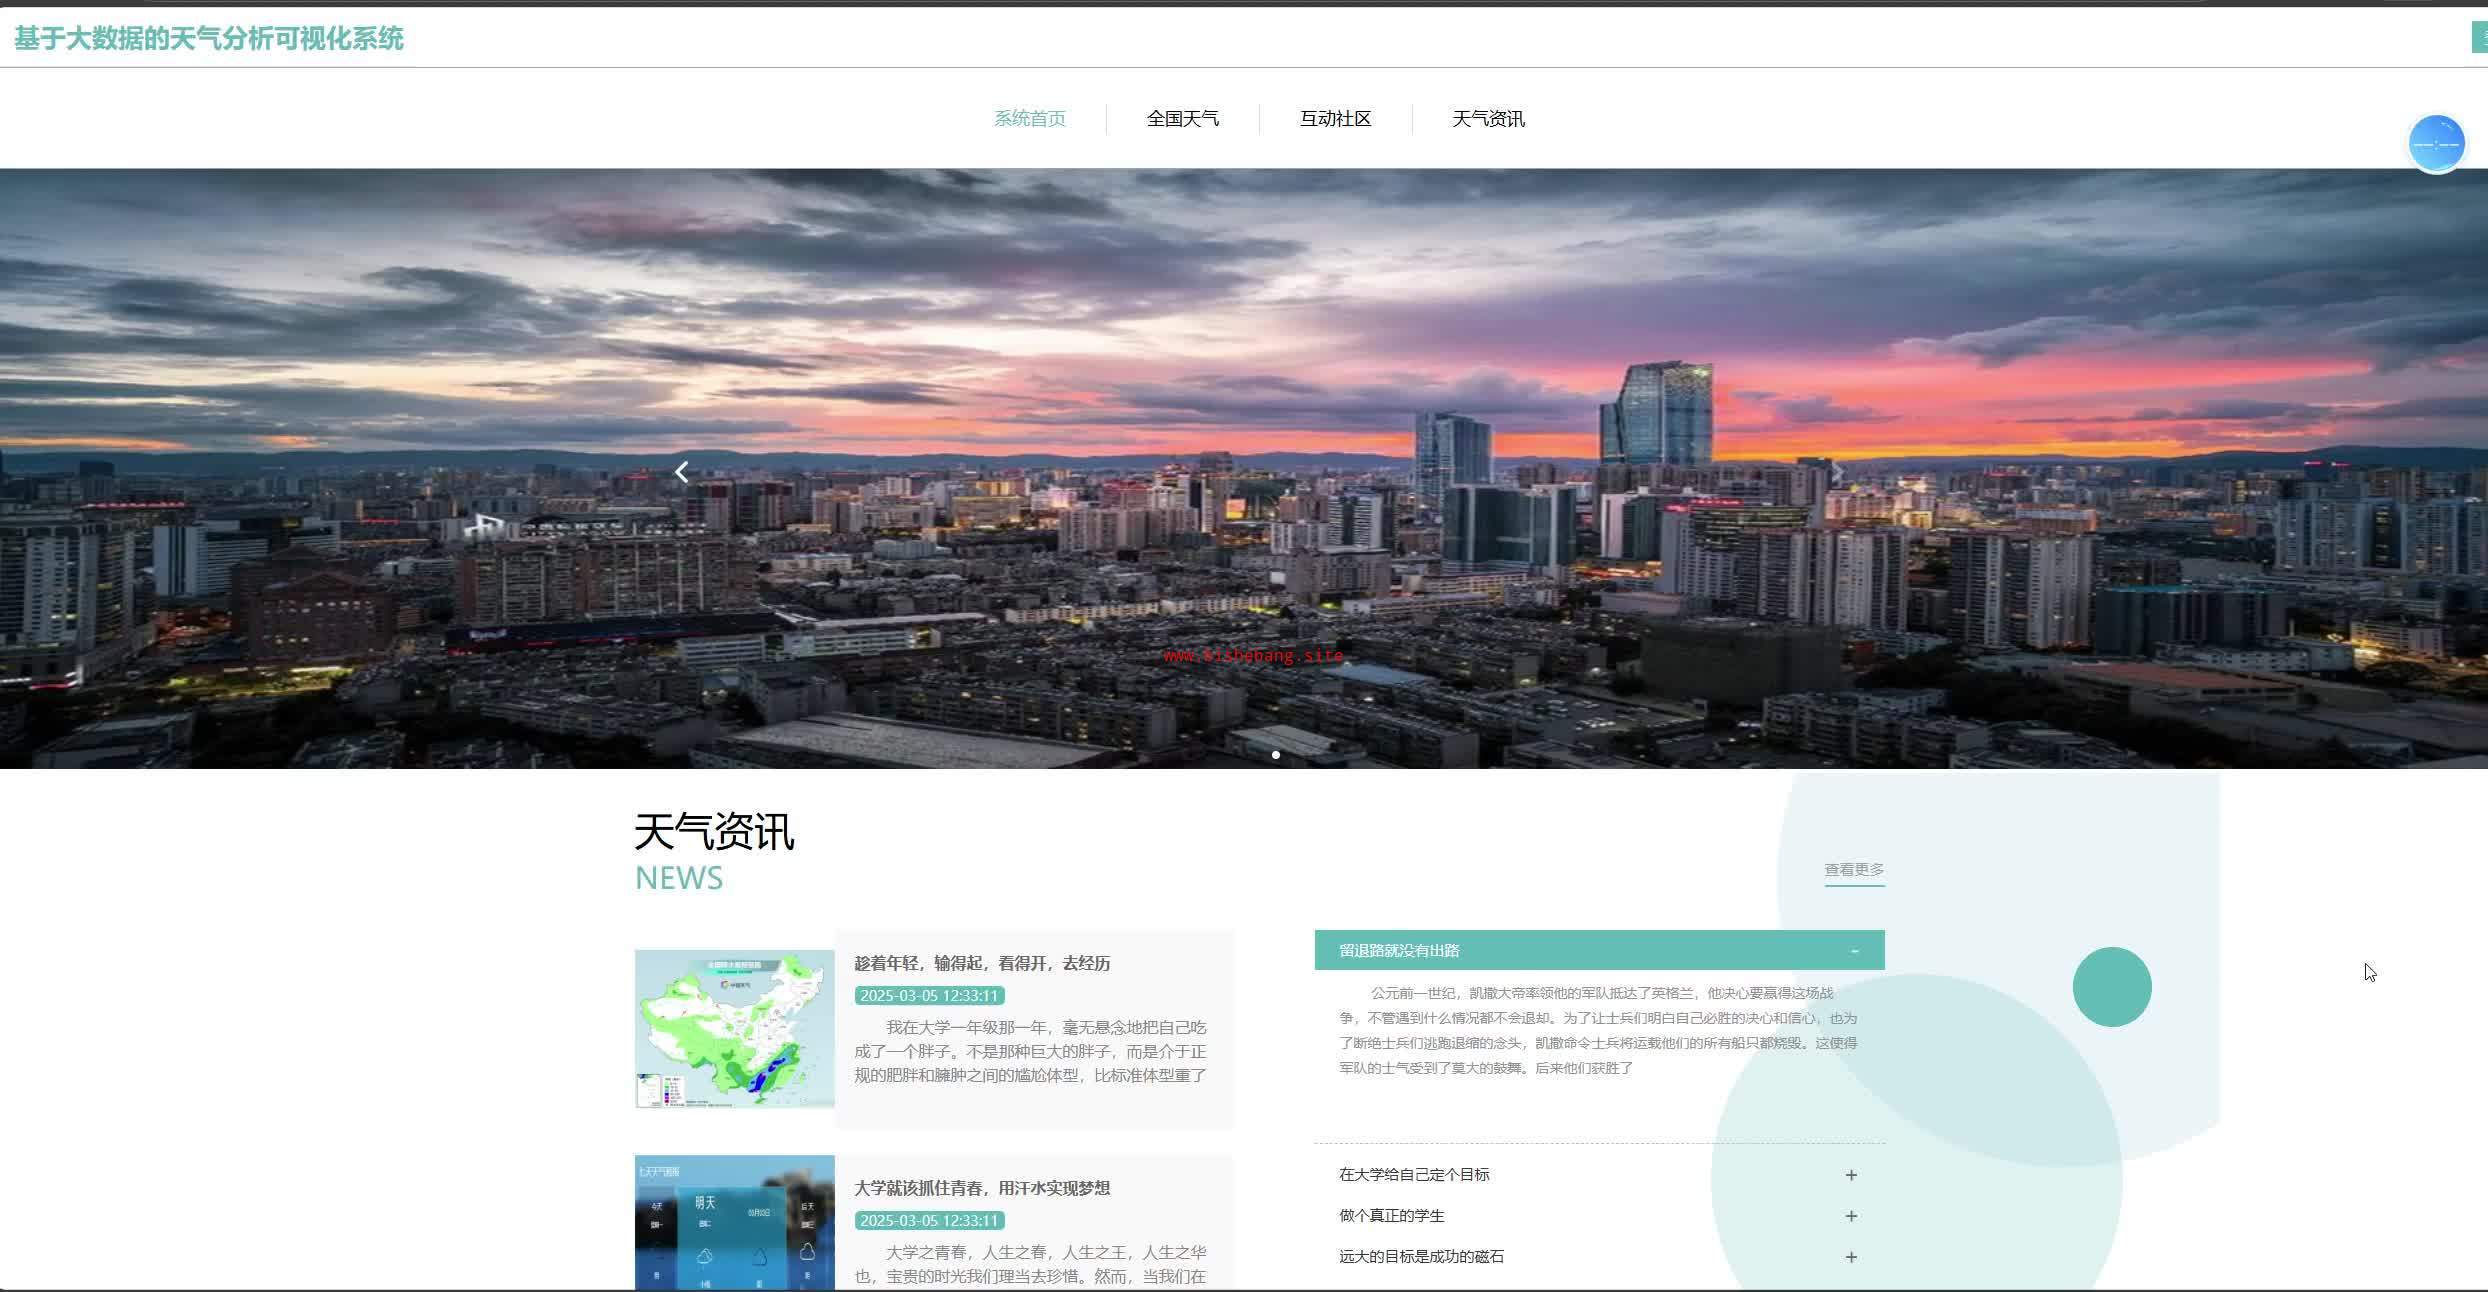Open the news title 趁着年轻，输得起，看得开，去经历
Screen dimensions: 2488x1292
[x=982, y=963]
